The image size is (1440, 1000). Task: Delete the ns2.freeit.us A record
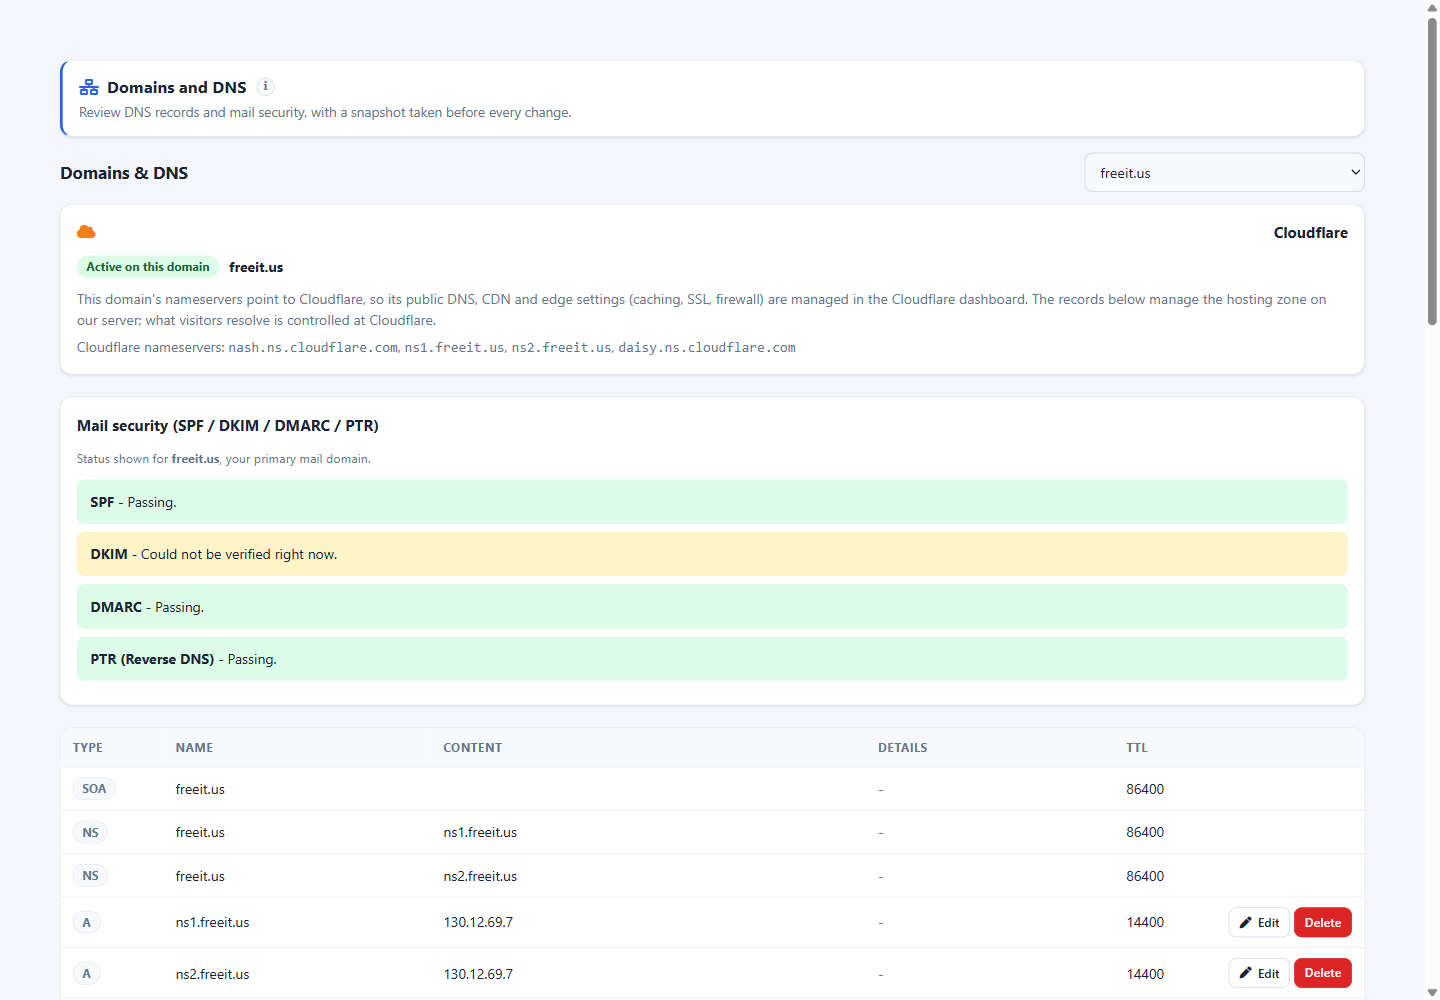point(1322,974)
